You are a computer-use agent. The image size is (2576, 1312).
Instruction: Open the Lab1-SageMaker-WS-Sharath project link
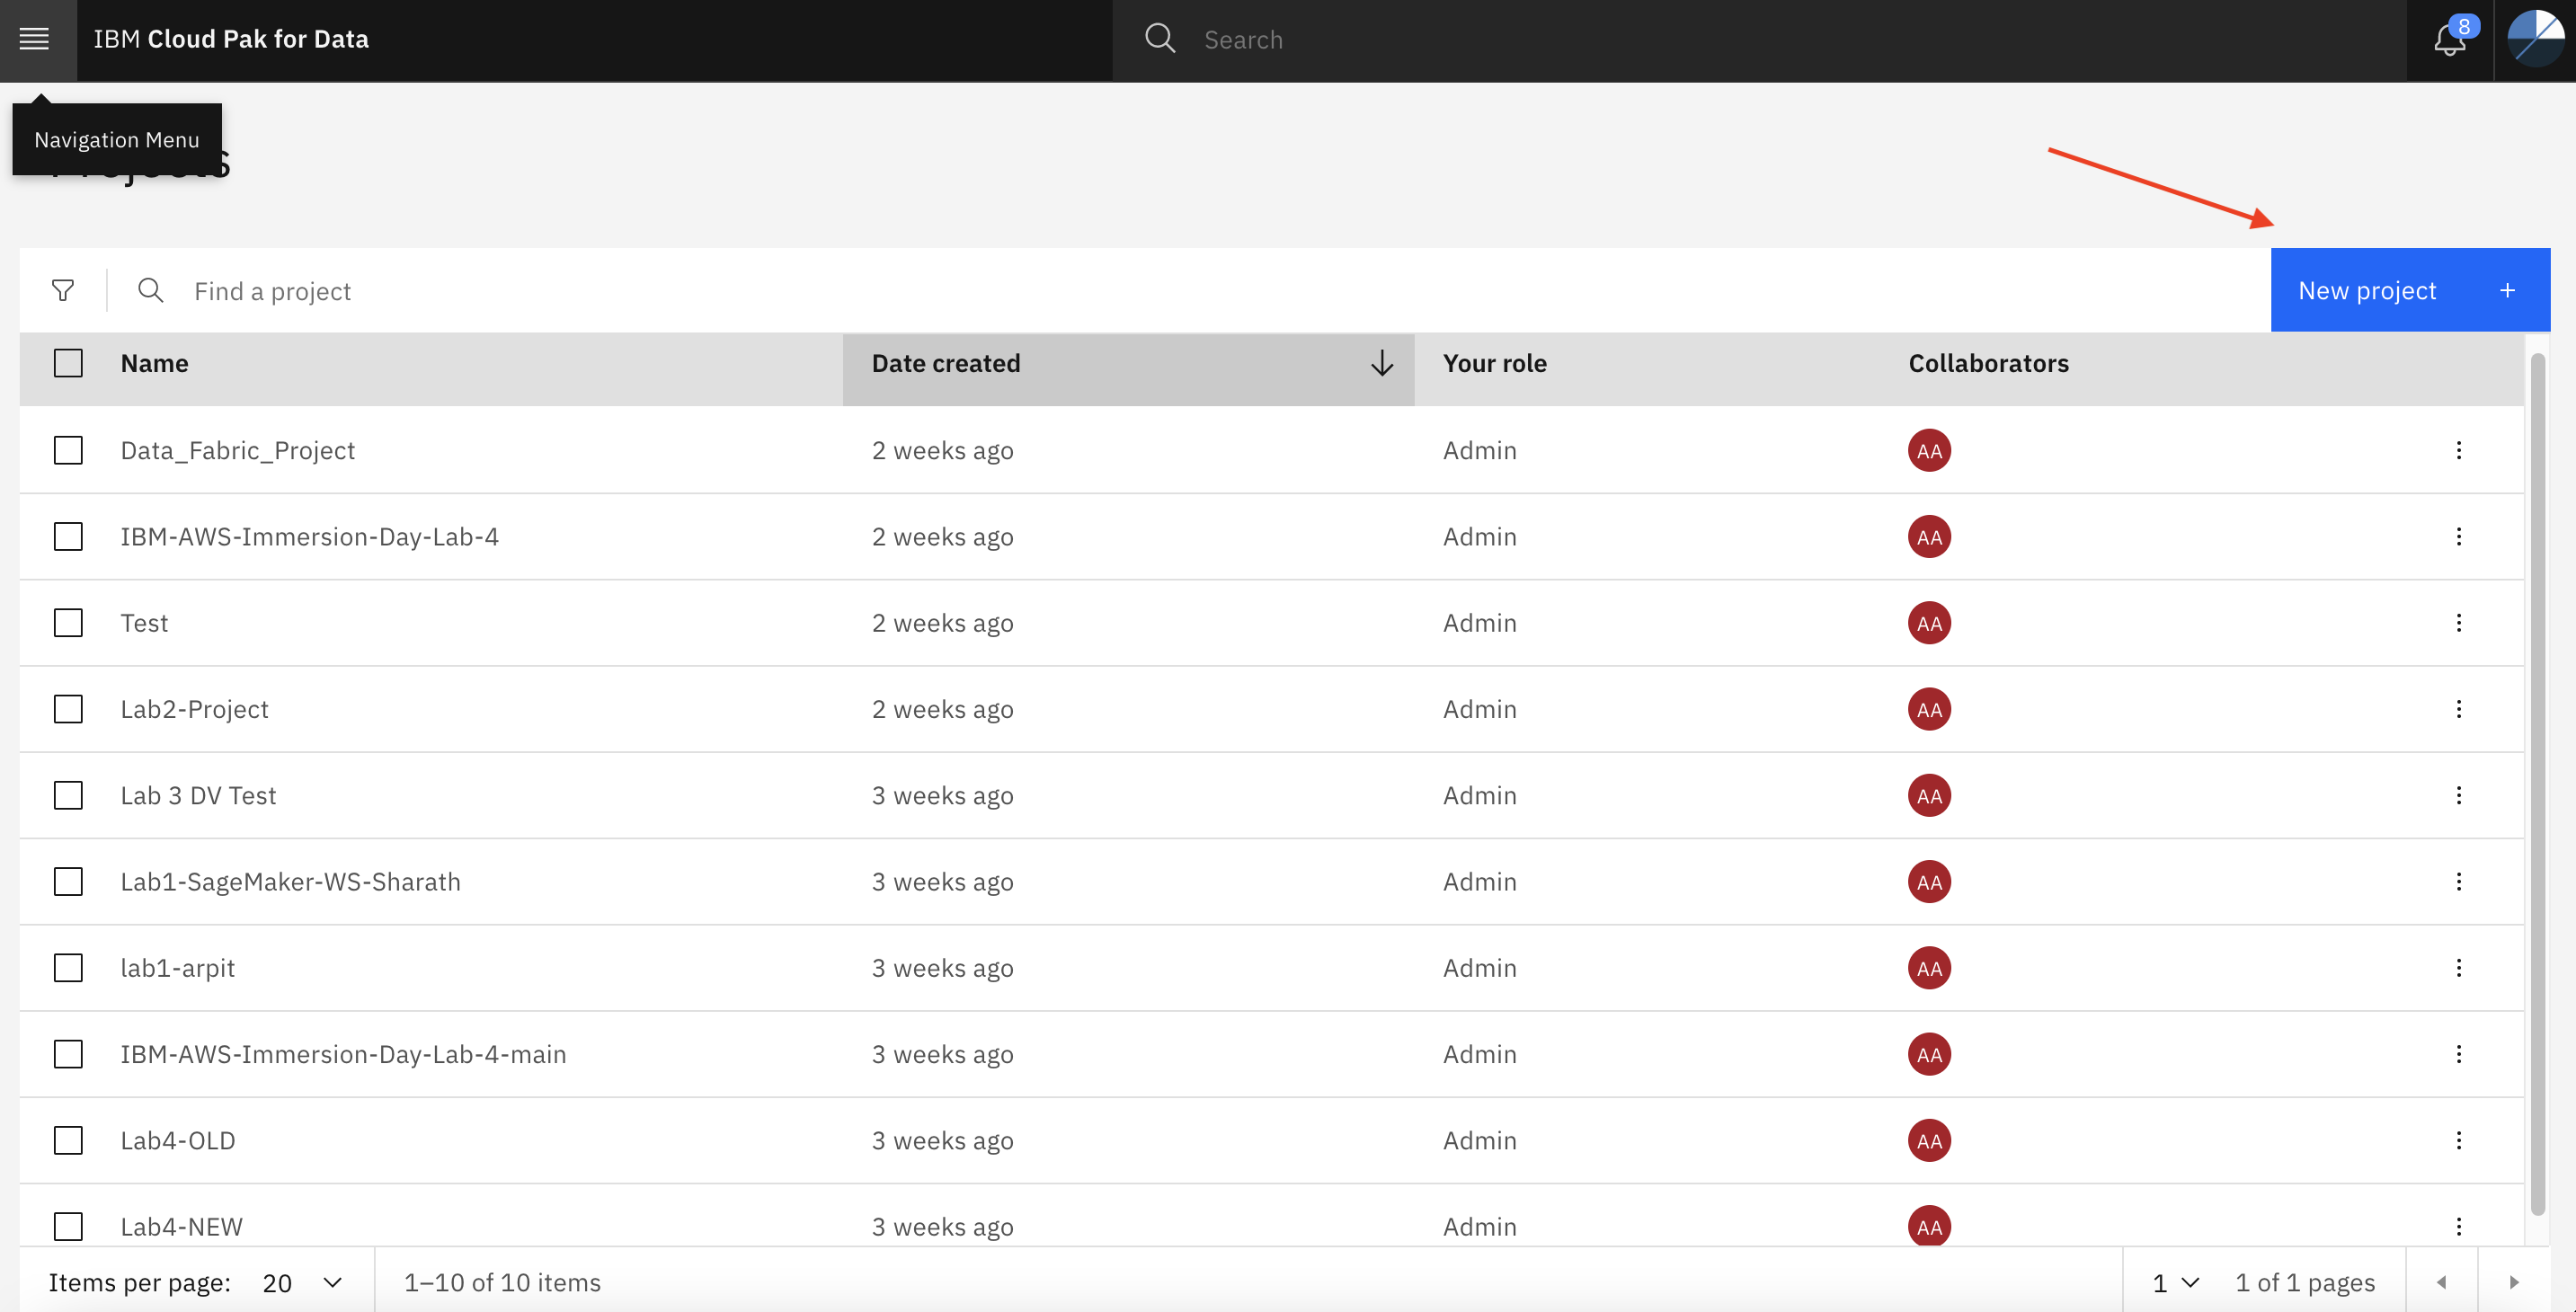click(x=290, y=882)
